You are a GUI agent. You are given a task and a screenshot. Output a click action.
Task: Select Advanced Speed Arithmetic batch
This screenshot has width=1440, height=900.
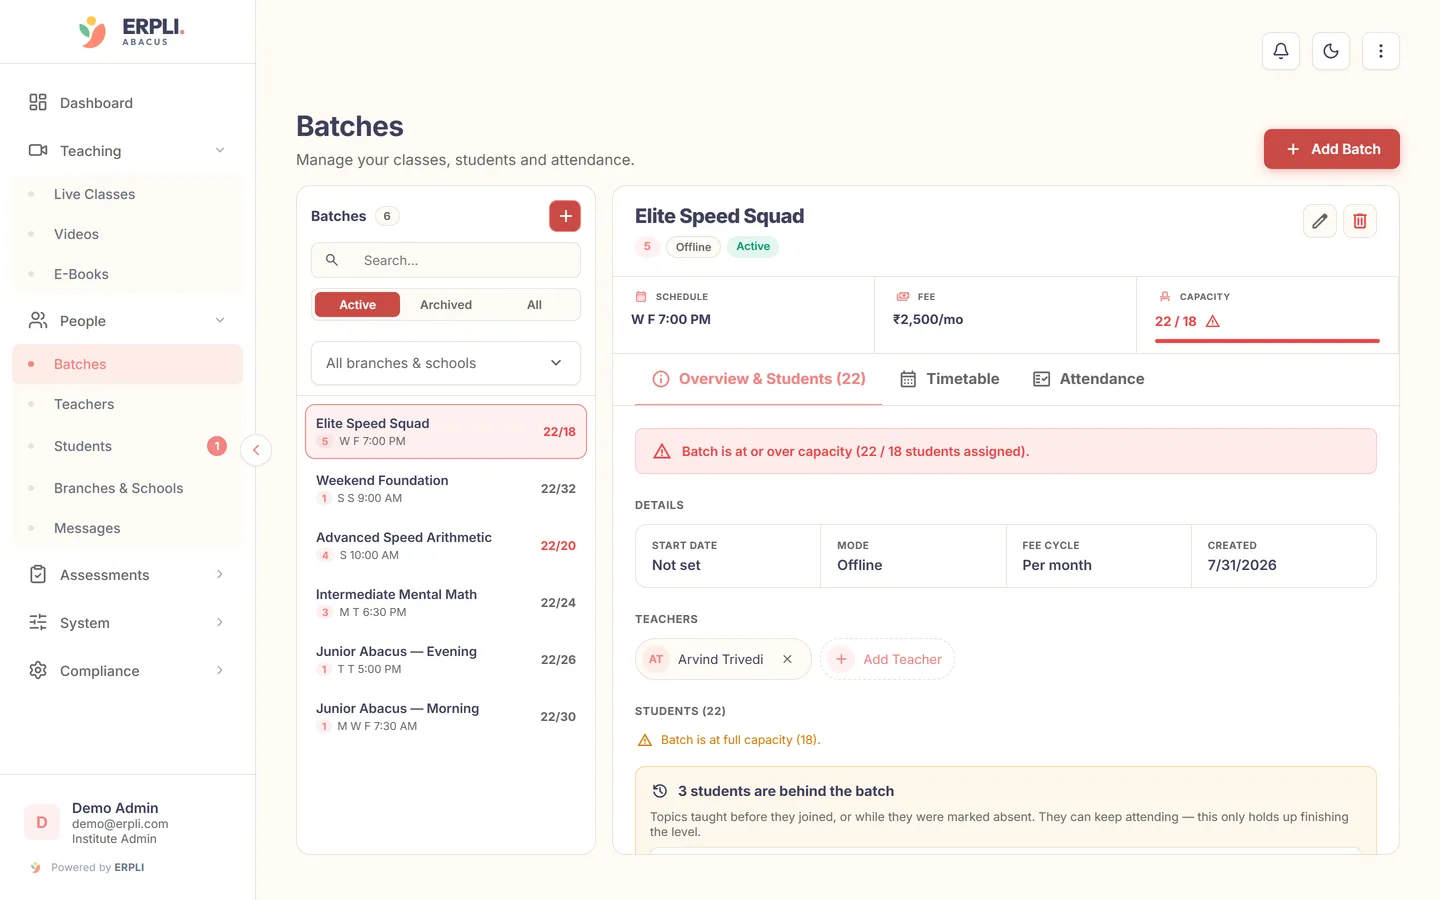point(446,546)
